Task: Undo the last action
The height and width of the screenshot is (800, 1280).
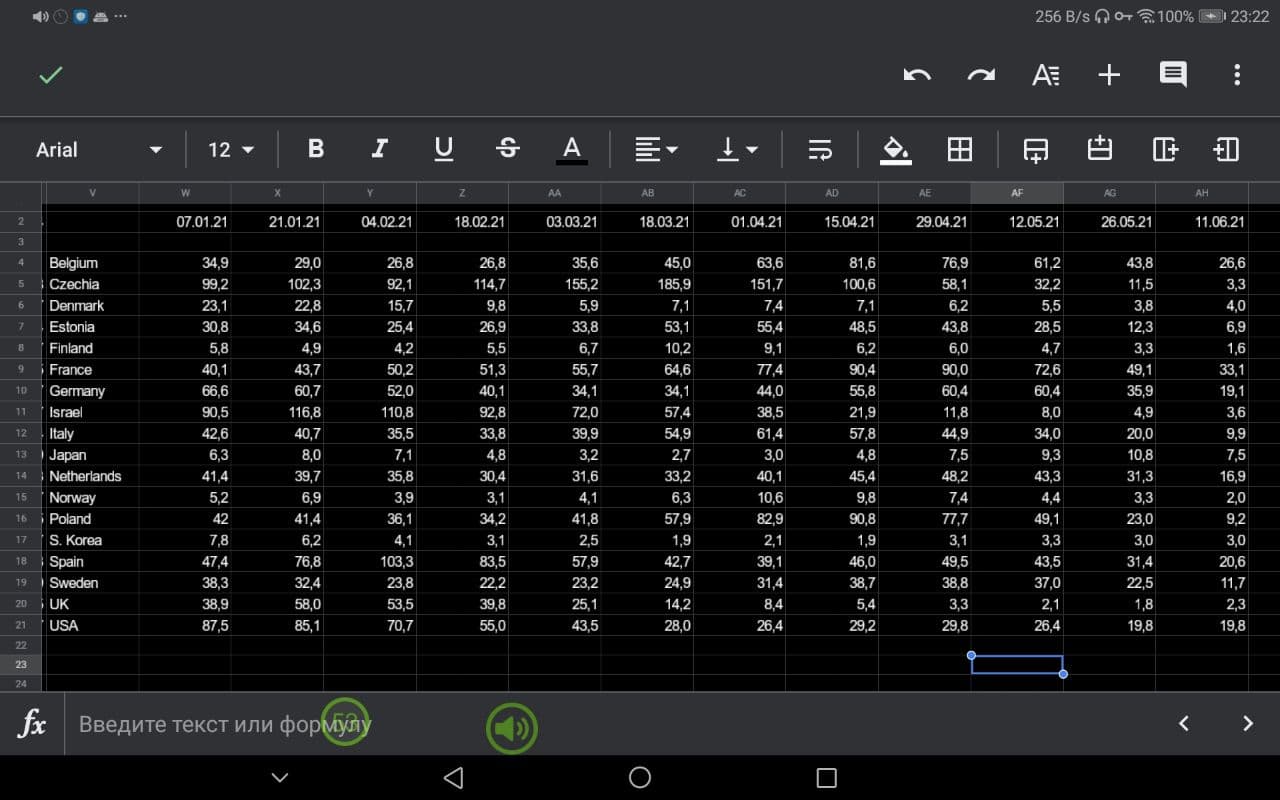Action: click(917, 75)
